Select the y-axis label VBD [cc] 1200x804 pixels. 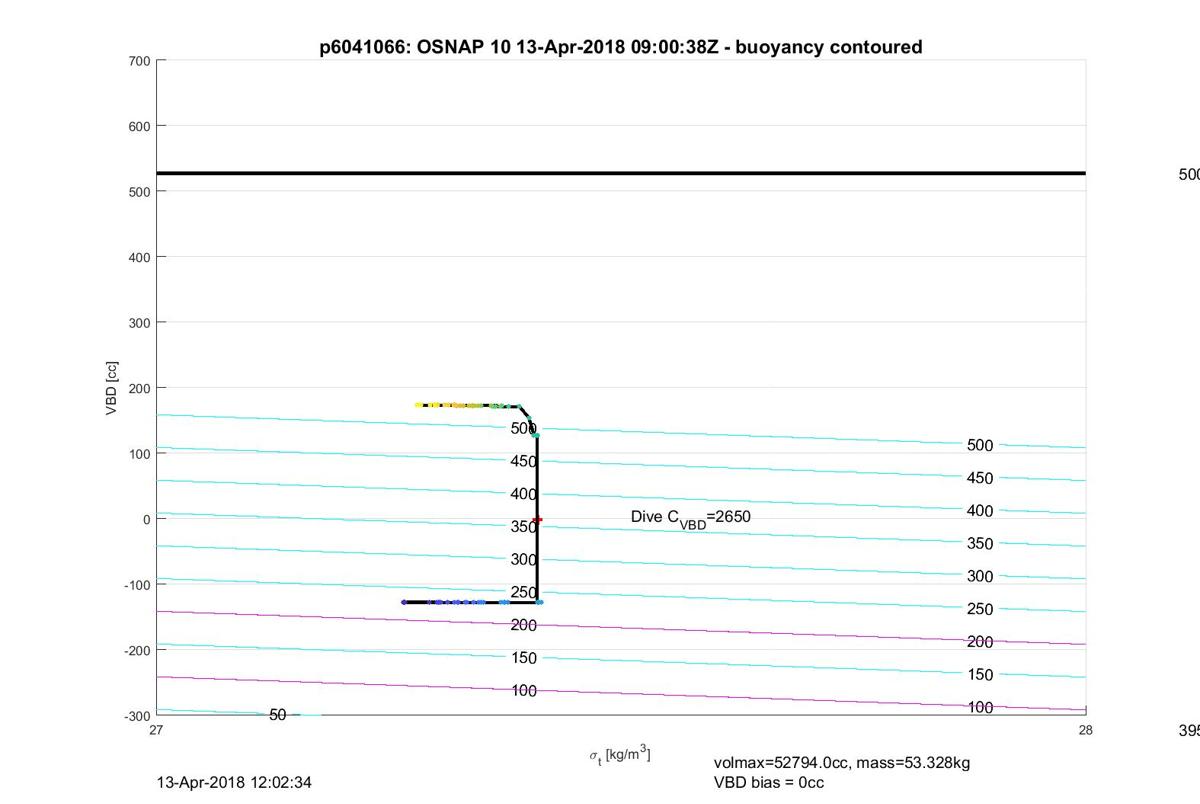[x=113, y=388]
